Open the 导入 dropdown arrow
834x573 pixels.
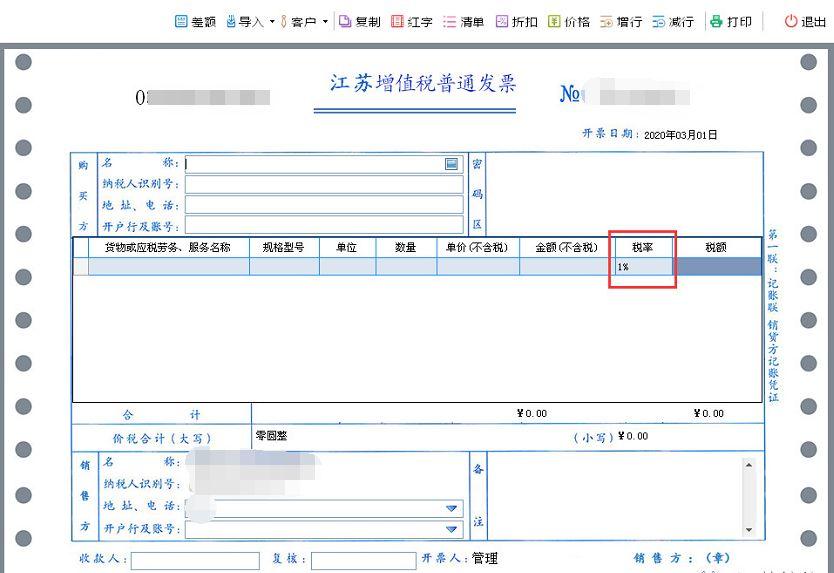(272, 22)
